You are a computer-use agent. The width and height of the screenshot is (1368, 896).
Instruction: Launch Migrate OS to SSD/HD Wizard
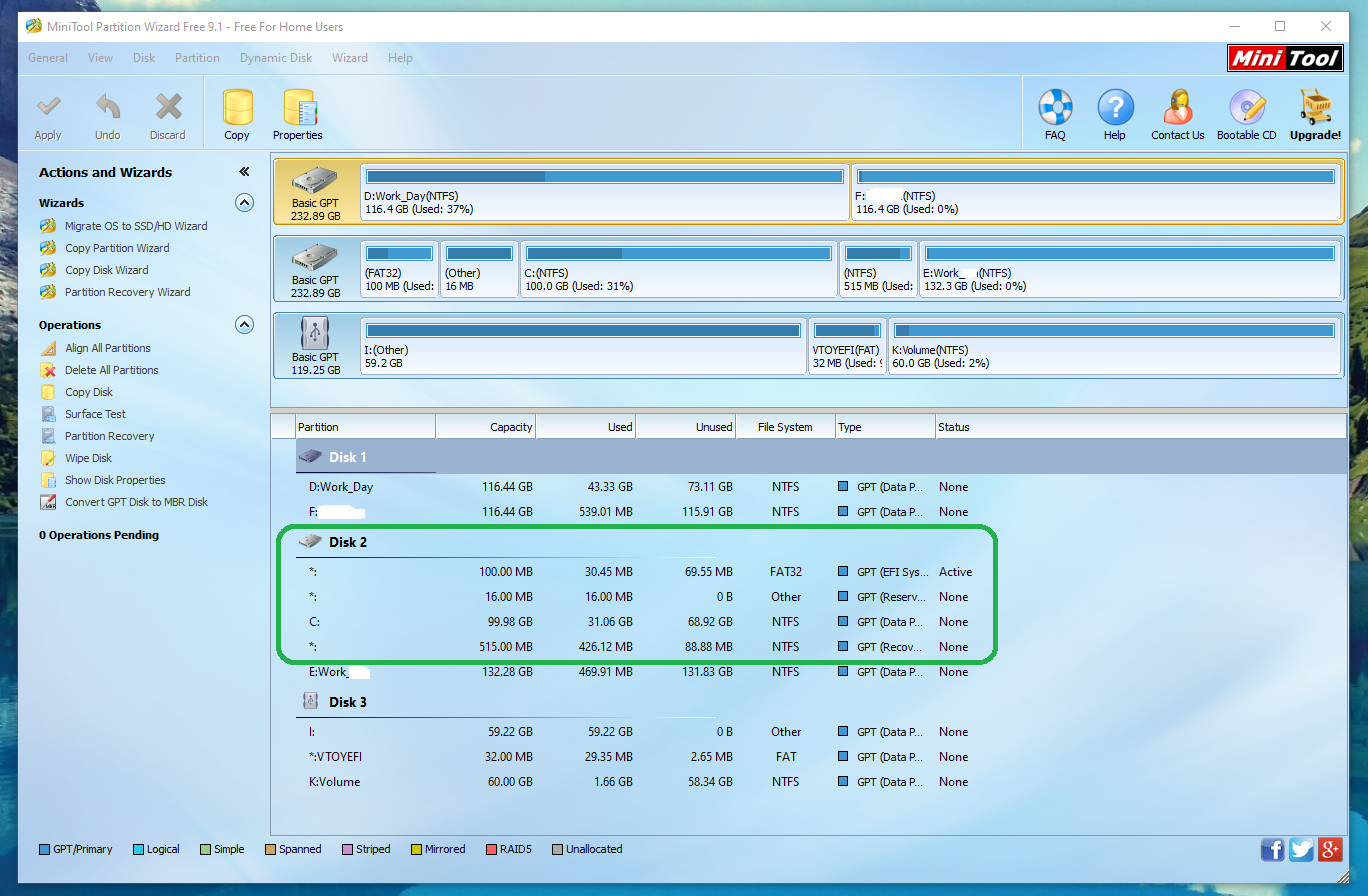tap(136, 226)
